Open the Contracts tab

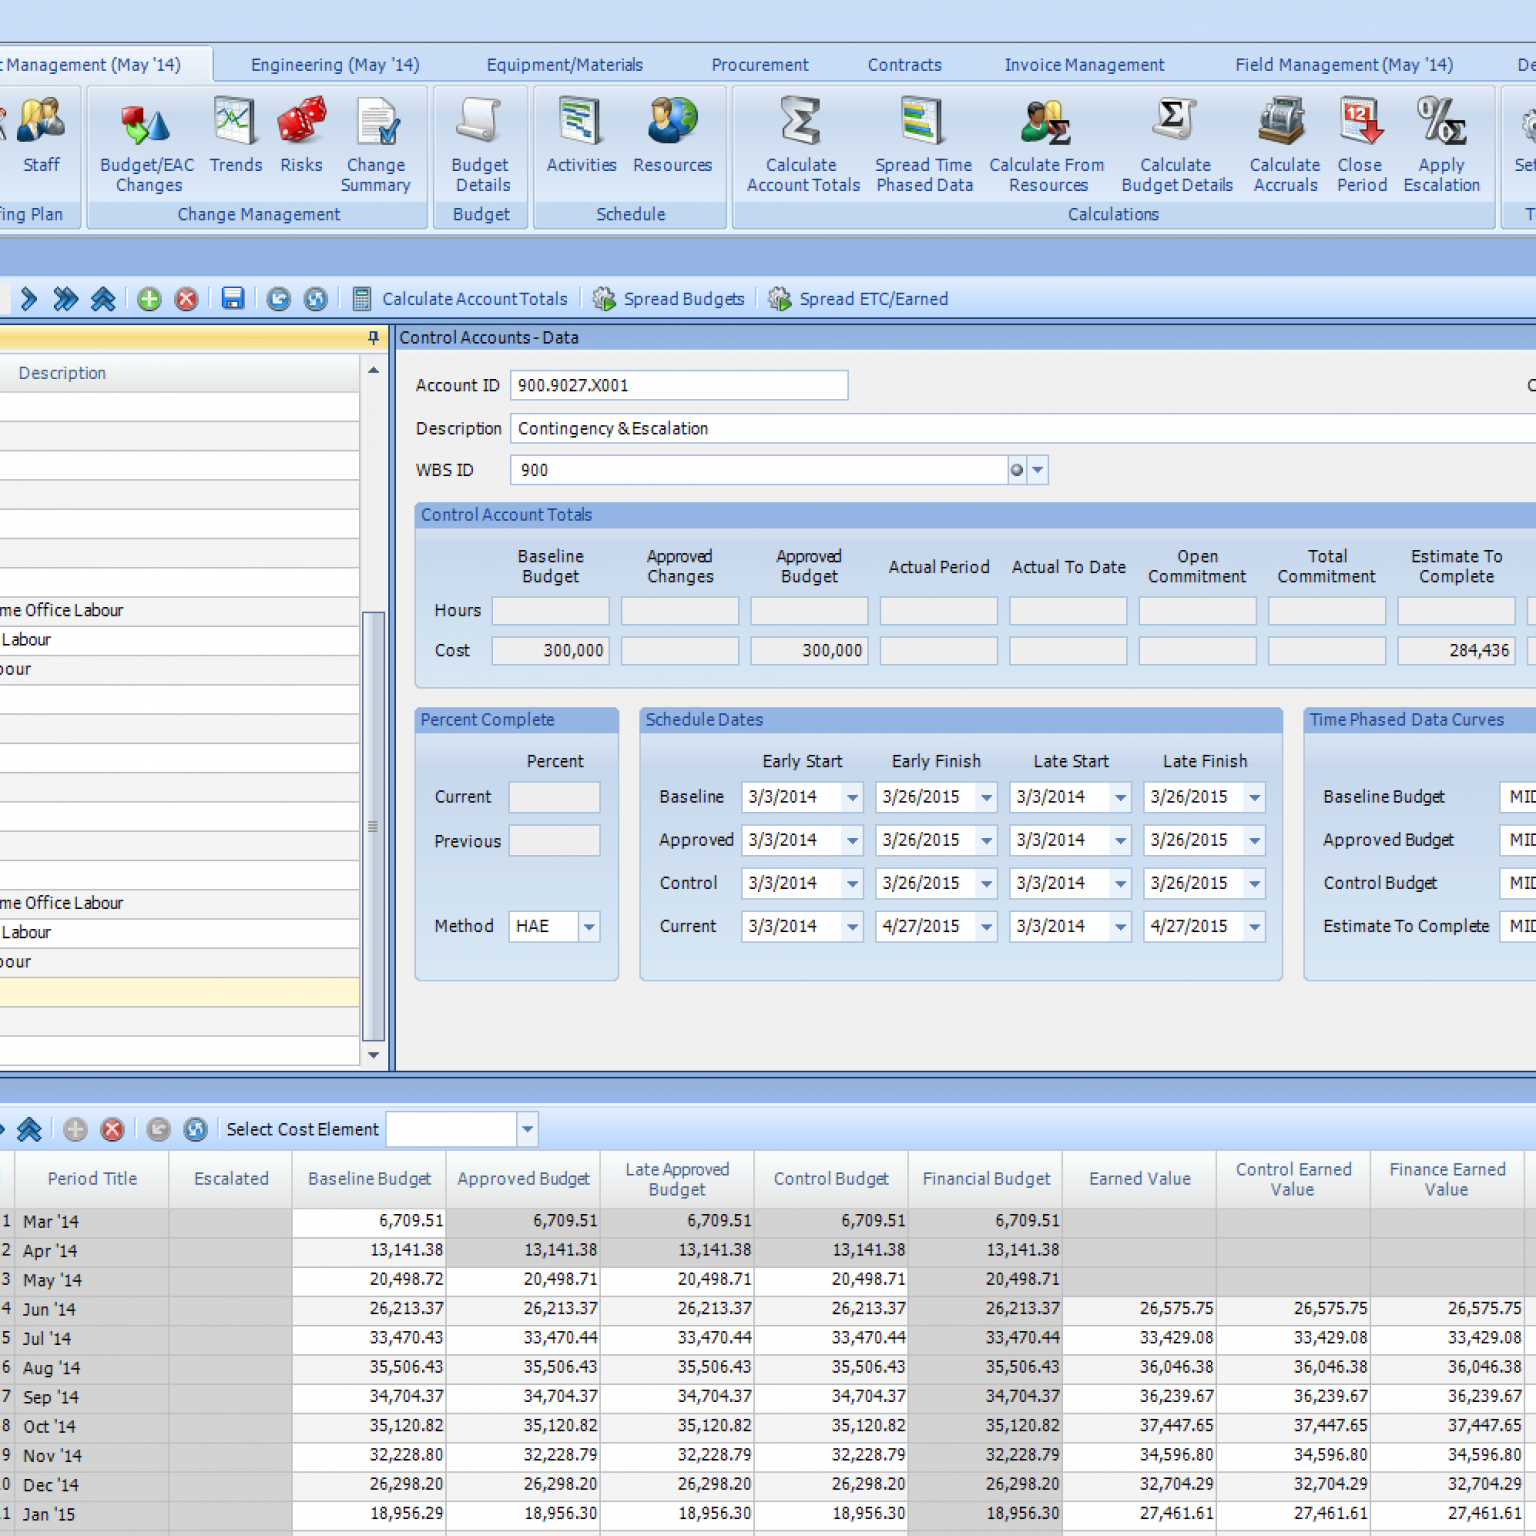[x=905, y=65]
